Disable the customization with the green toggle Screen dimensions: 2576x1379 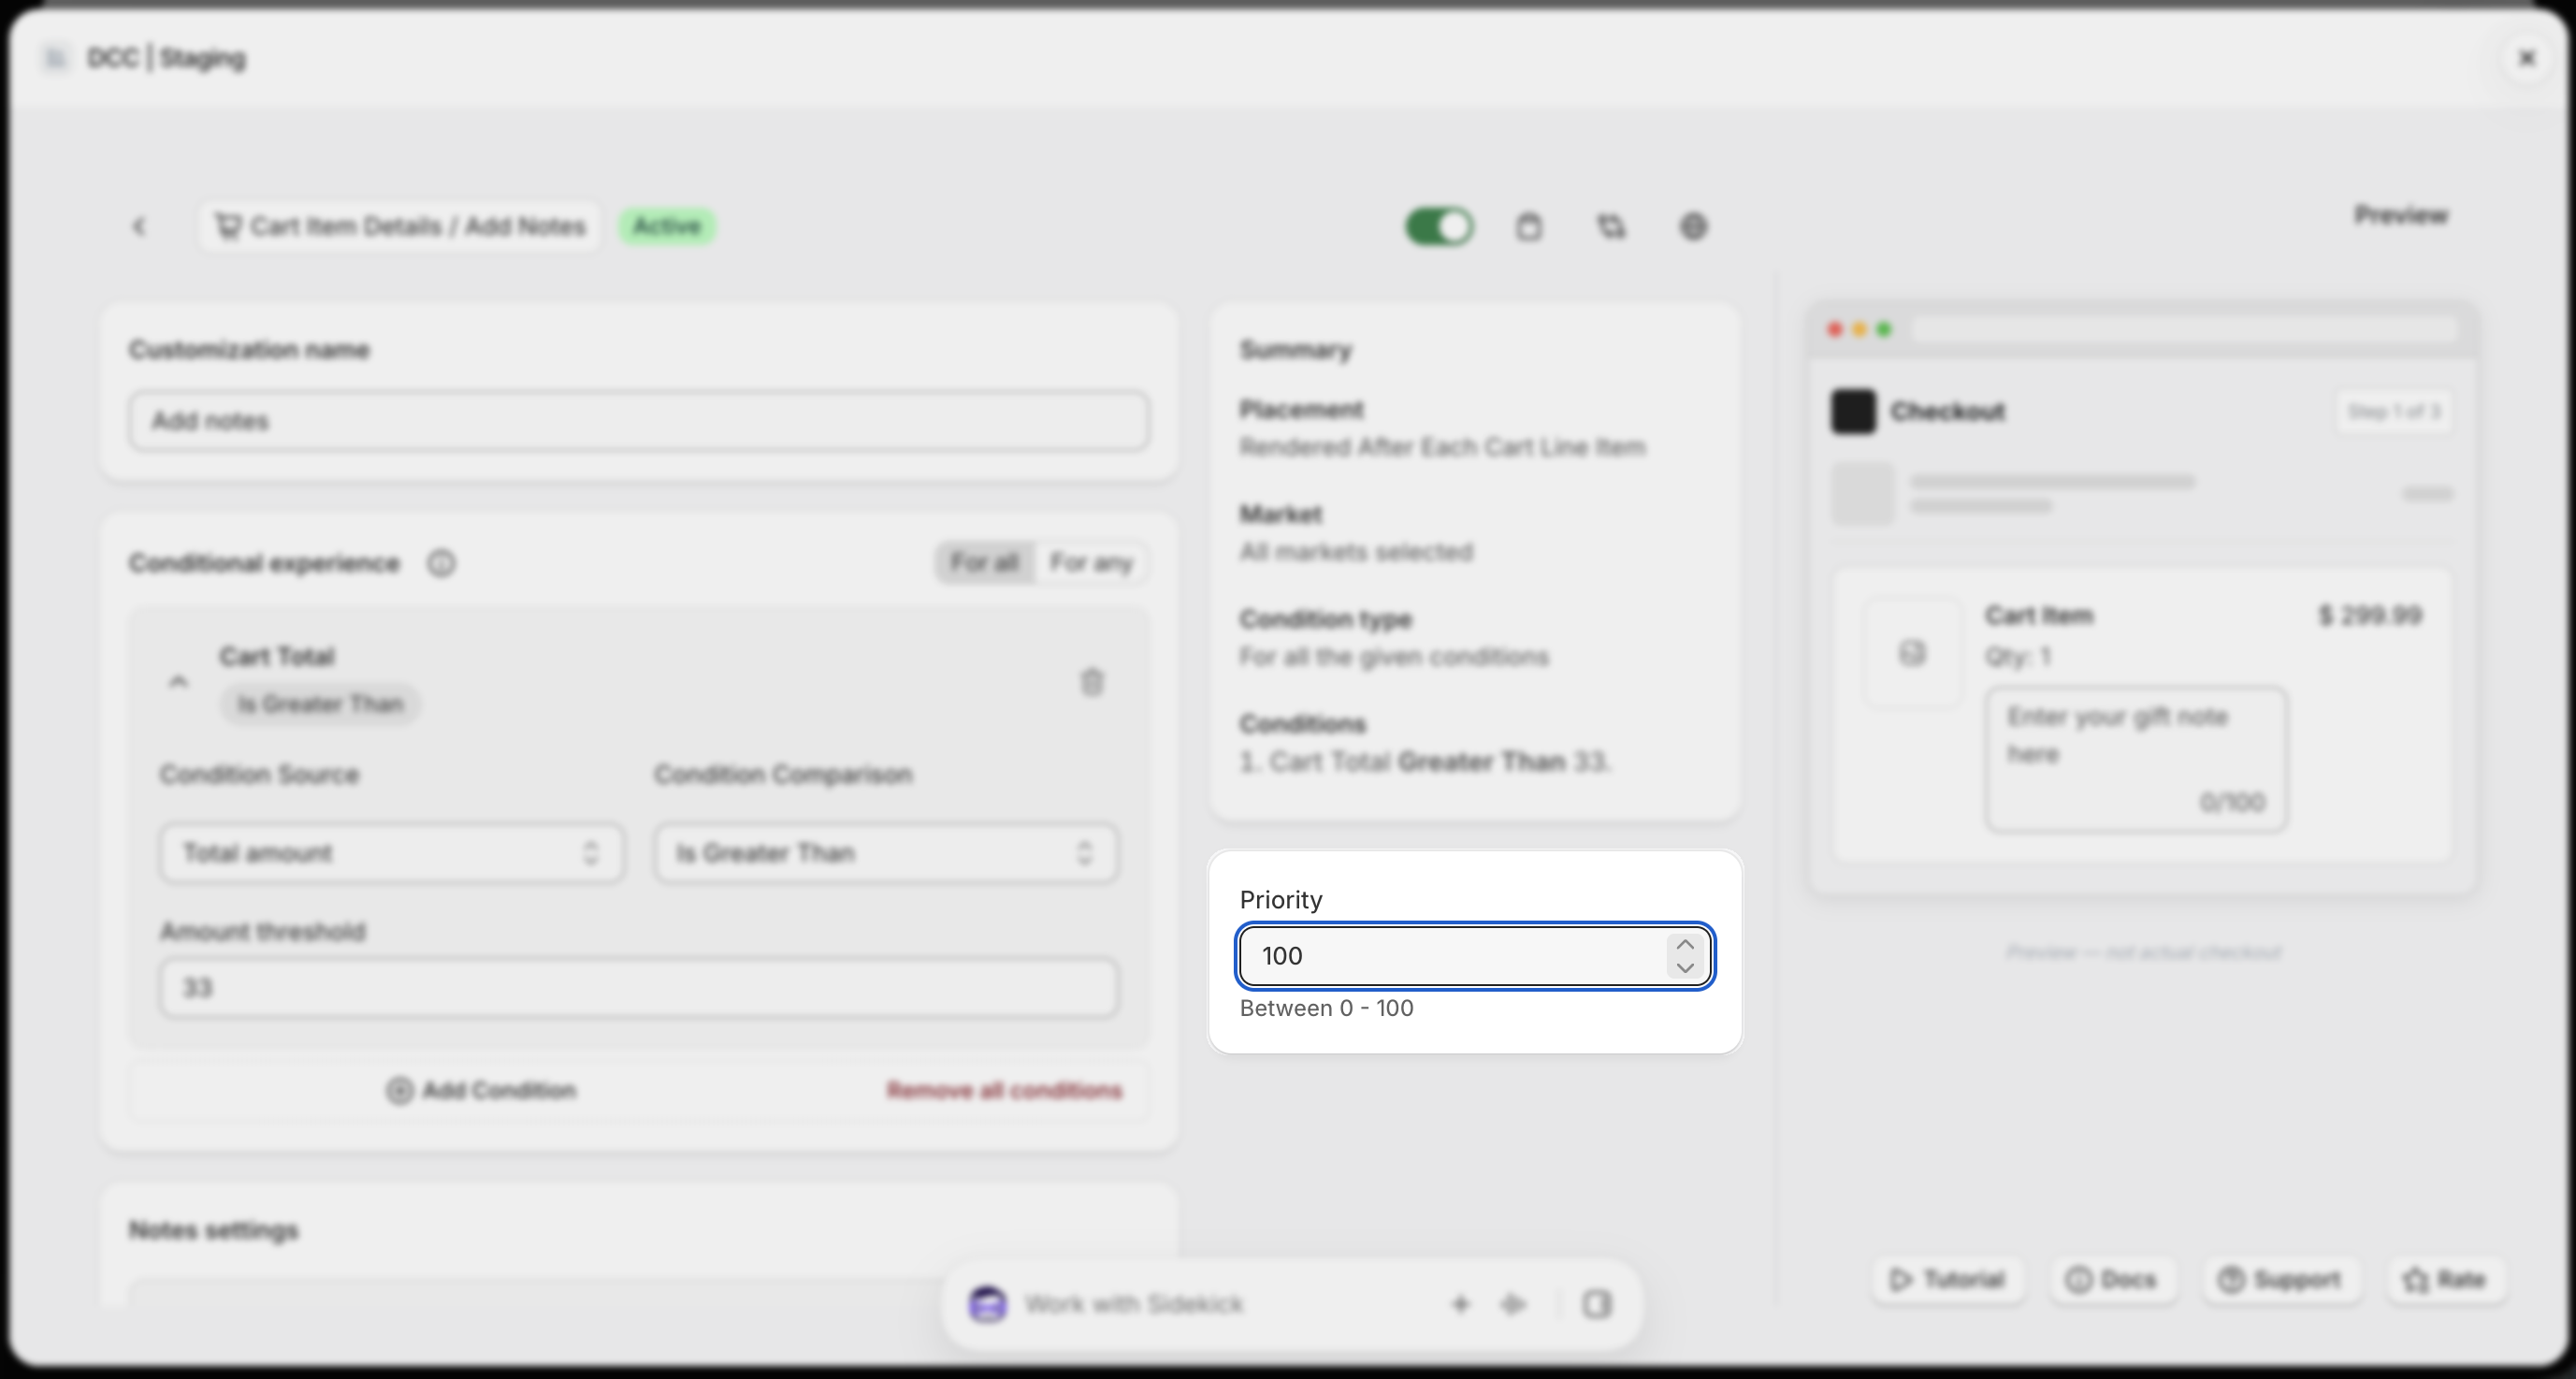coord(1439,227)
